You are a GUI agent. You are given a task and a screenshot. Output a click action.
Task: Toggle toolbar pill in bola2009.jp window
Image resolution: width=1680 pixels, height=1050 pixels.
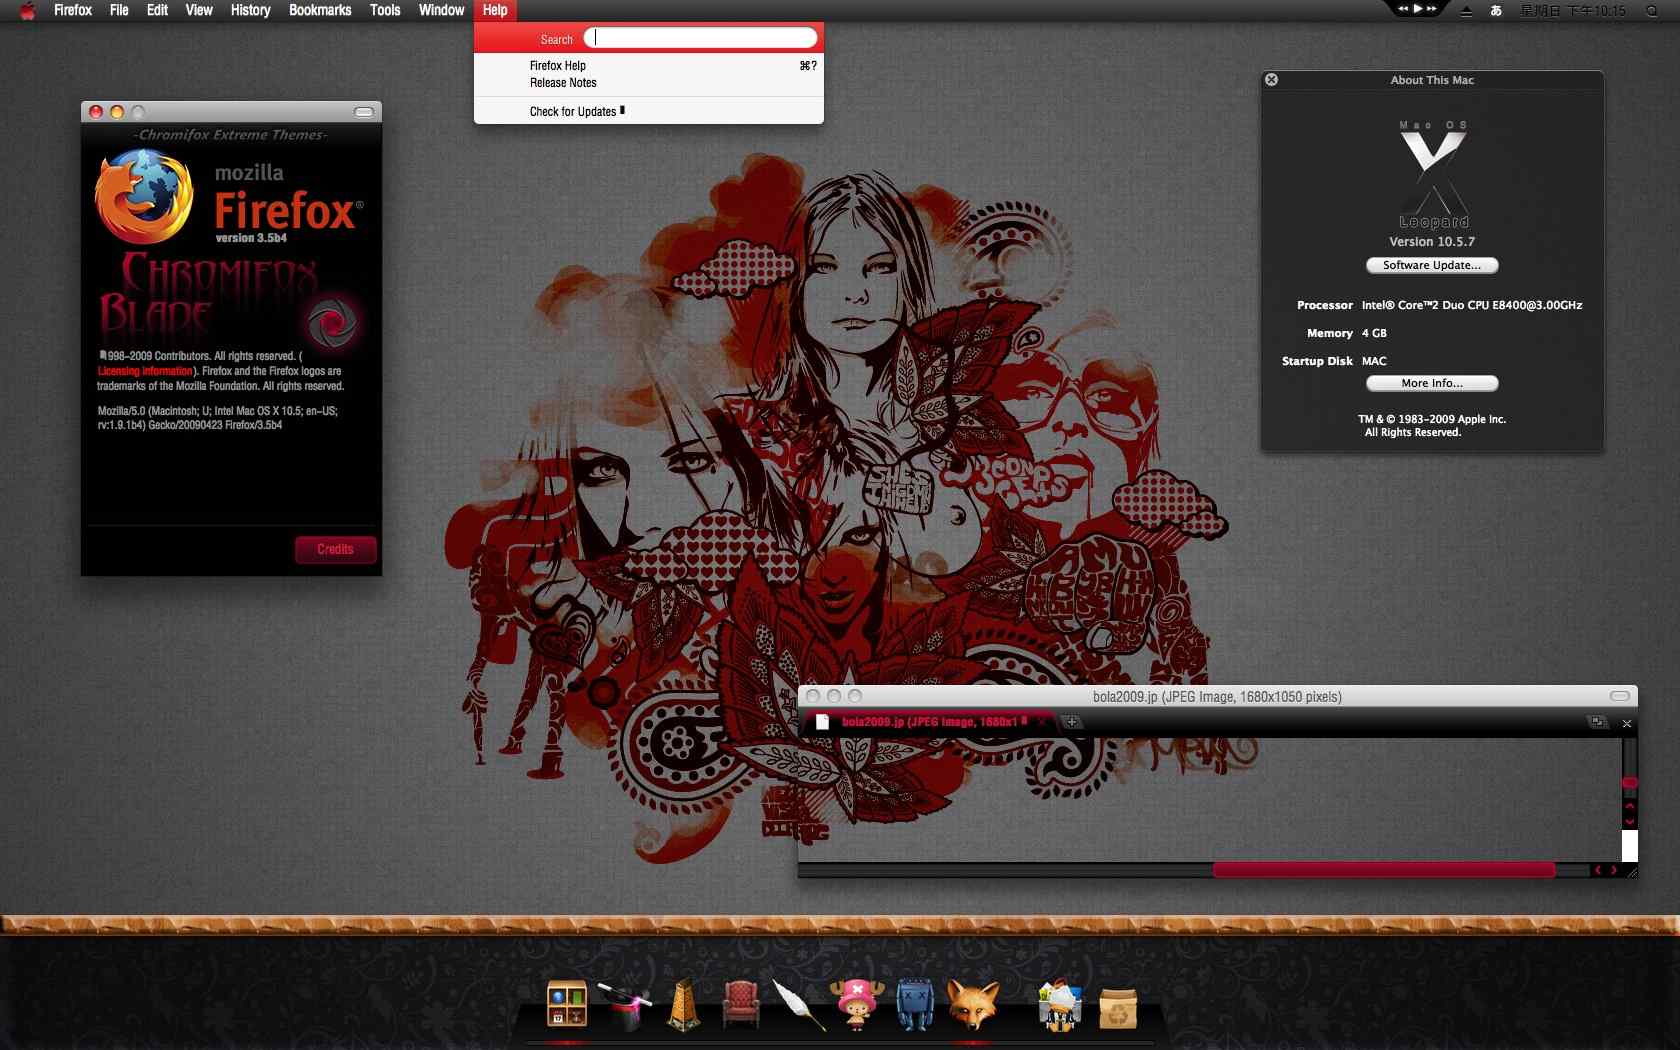pyautogui.click(x=1620, y=696)
